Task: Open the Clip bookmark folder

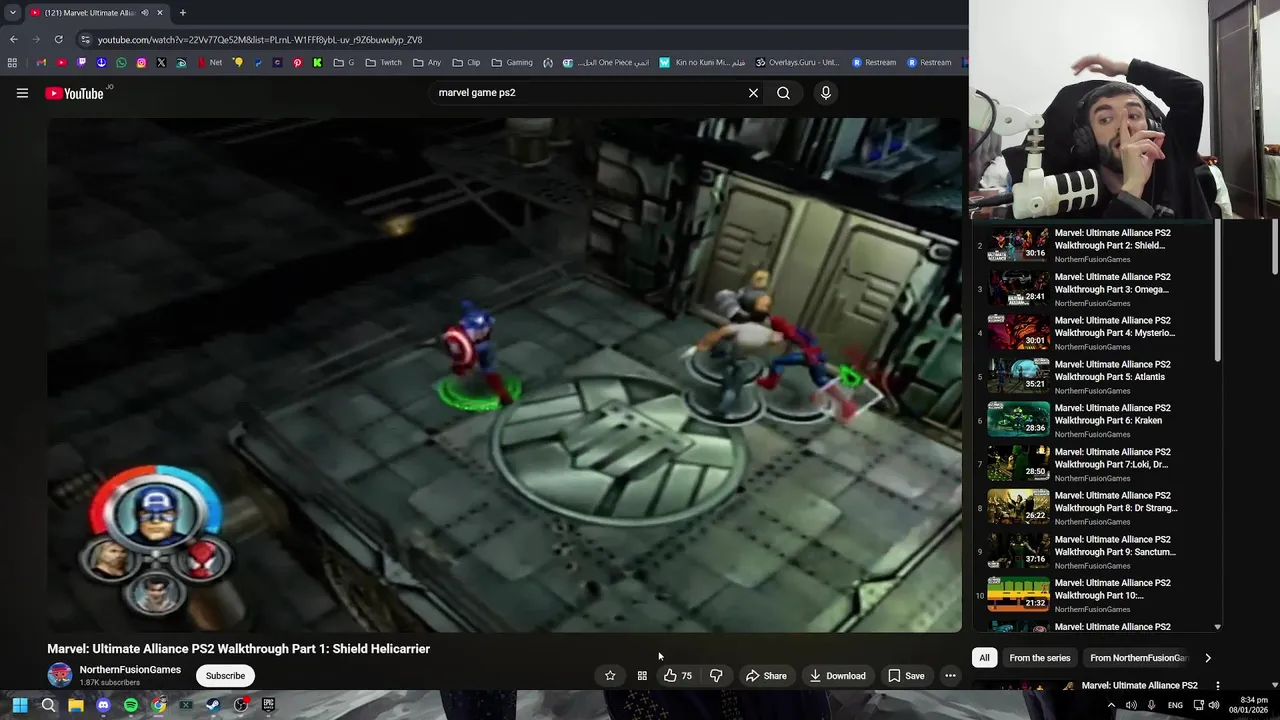Action: click(x=466, y=63)
